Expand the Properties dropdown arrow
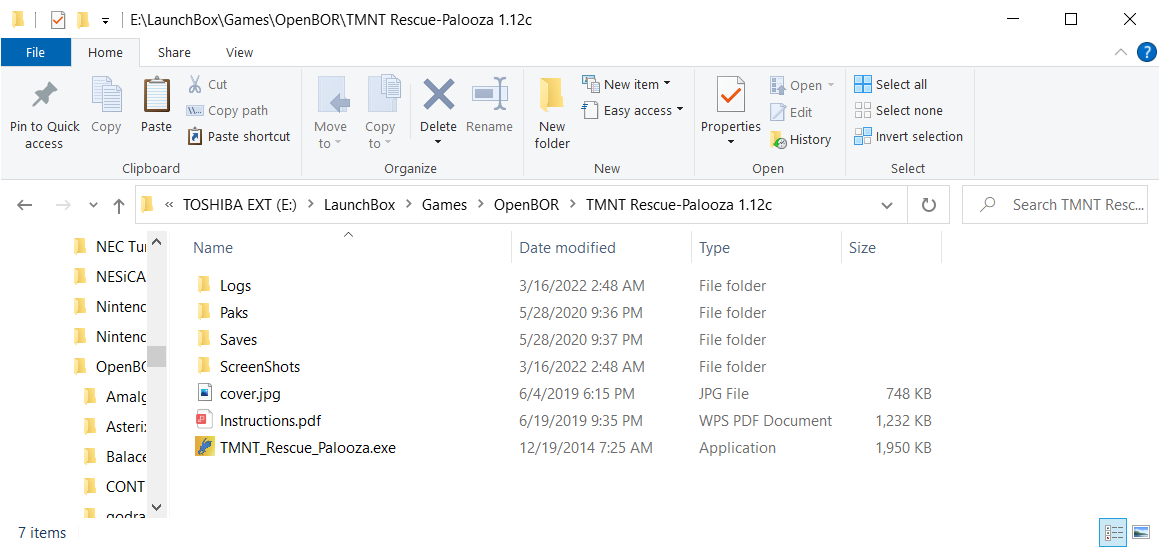Viewport: 1159px width, 547px height. pyautogui.click(x=730, y=140)
